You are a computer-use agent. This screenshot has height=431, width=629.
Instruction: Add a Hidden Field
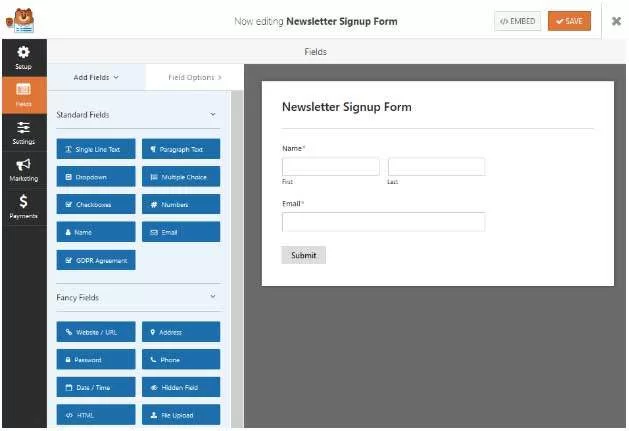tap(181, 387)
